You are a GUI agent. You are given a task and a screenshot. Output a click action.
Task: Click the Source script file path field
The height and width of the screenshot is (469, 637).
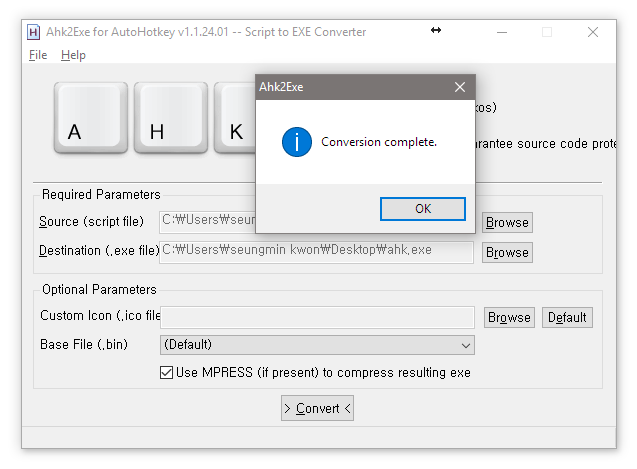(x=208, y=222)
